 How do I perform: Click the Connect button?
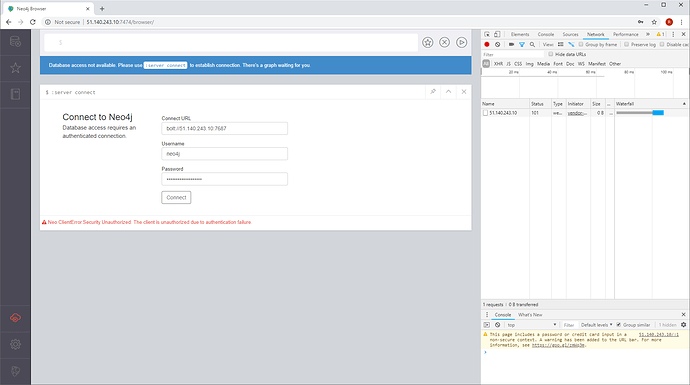click(176, 198)
